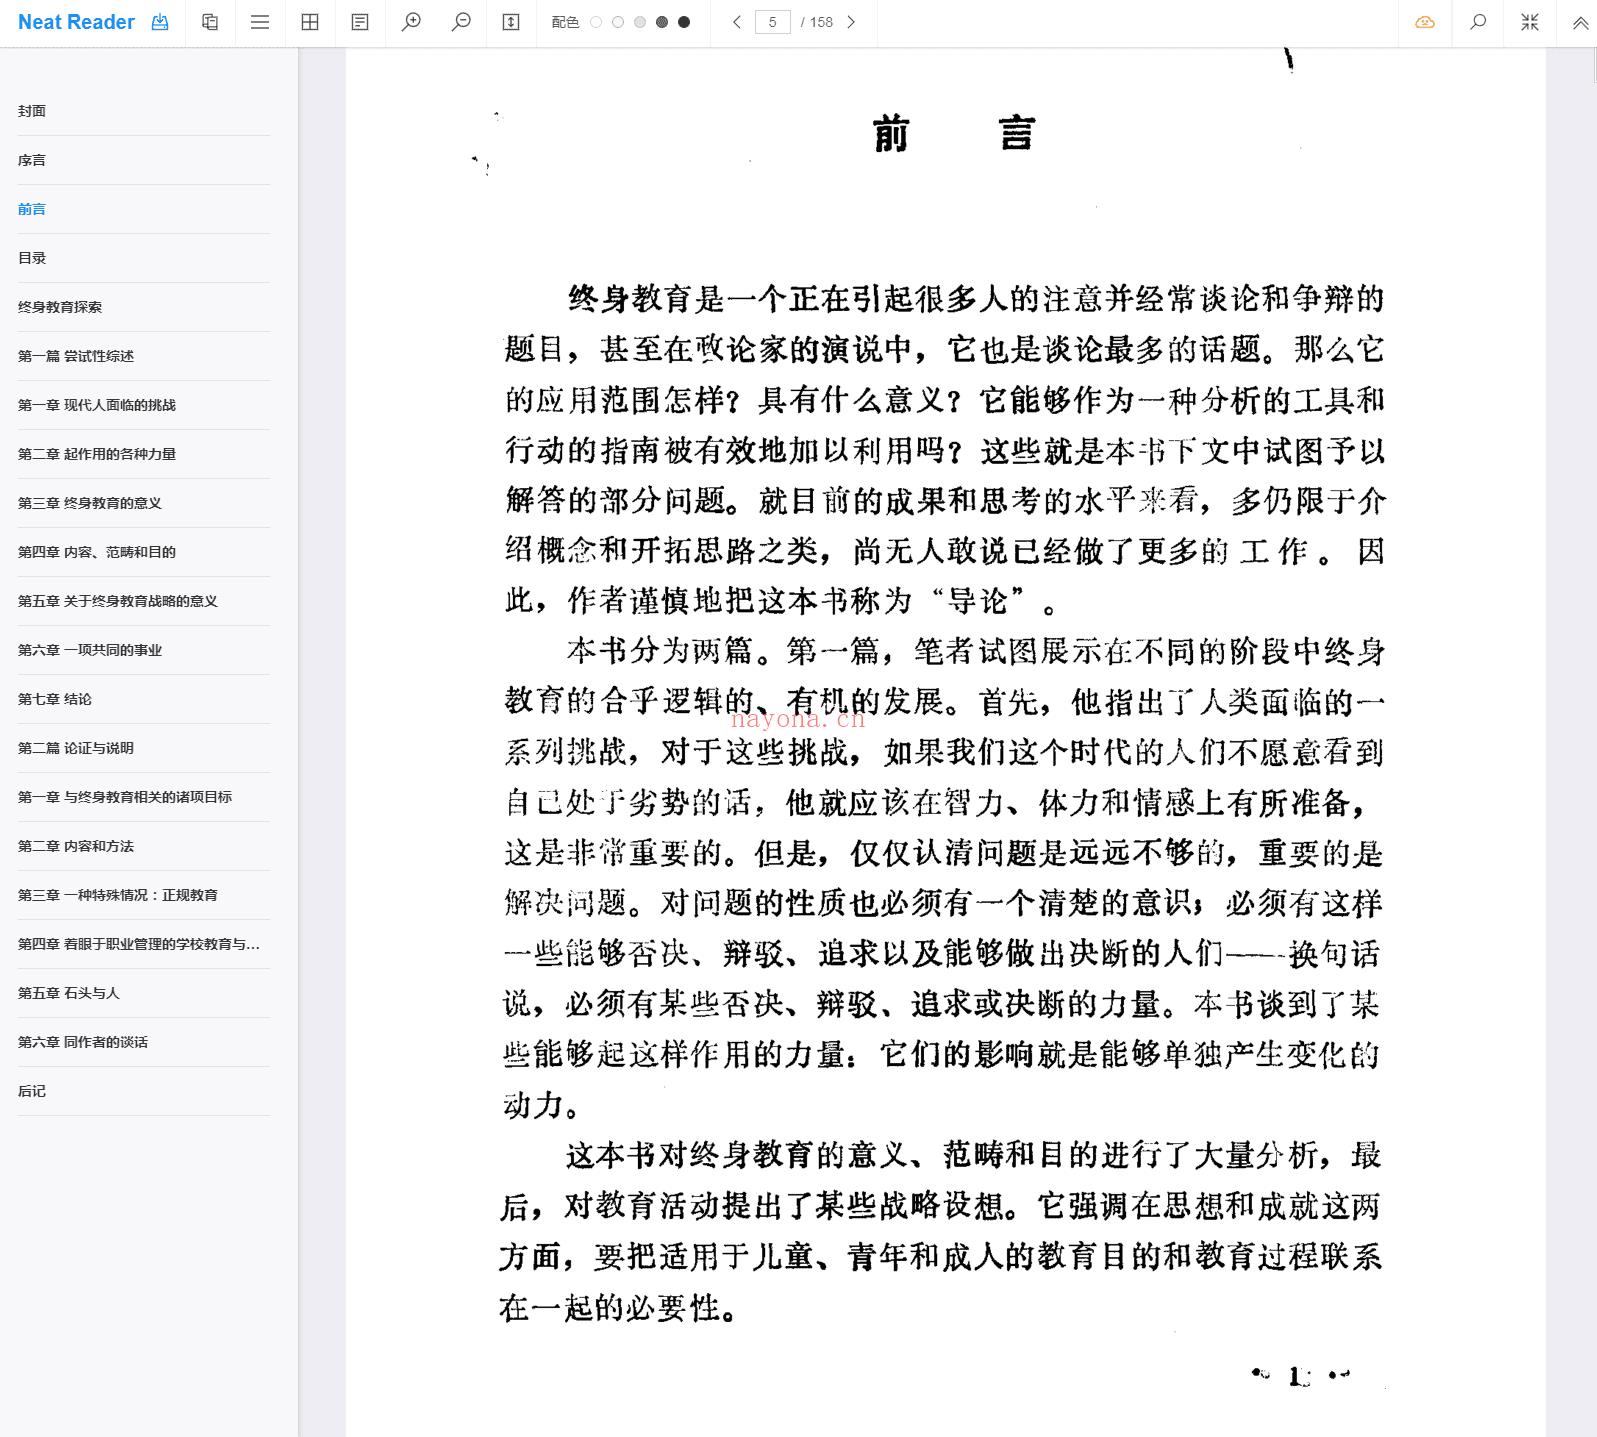Image resolution: width=1597 pixels, height=1437 pixels.
Task: Open the search magnifier icon at top right
Action: (x=1478, y=22)
